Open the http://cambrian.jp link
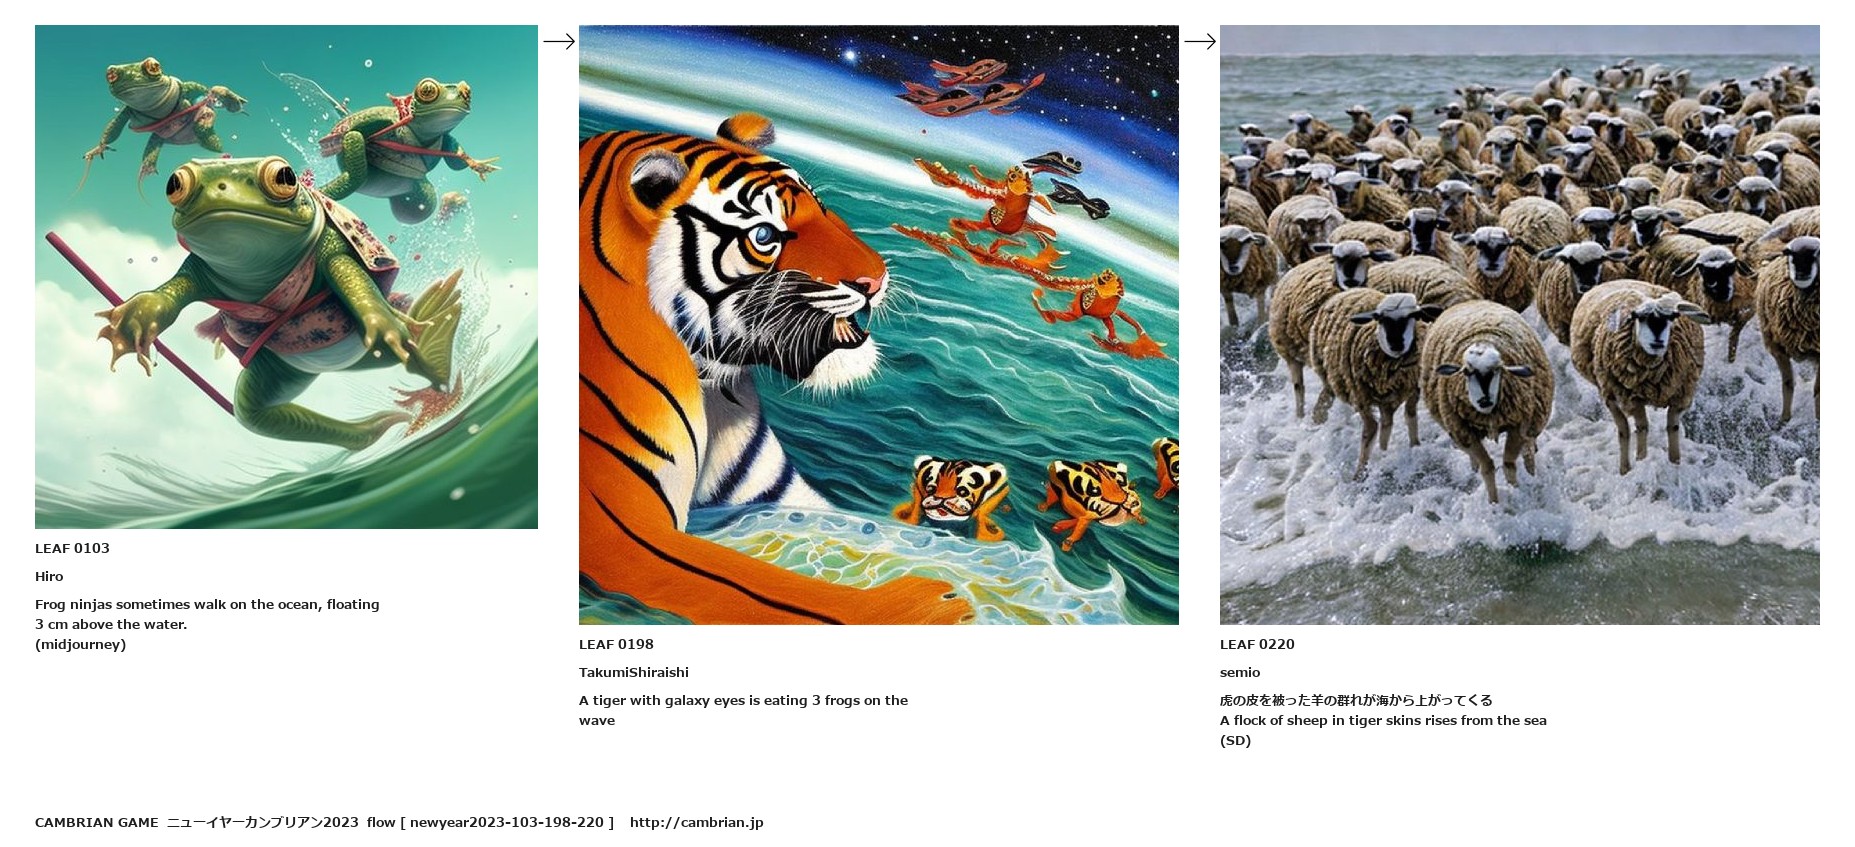1855x847 pixels. point(697,822)
